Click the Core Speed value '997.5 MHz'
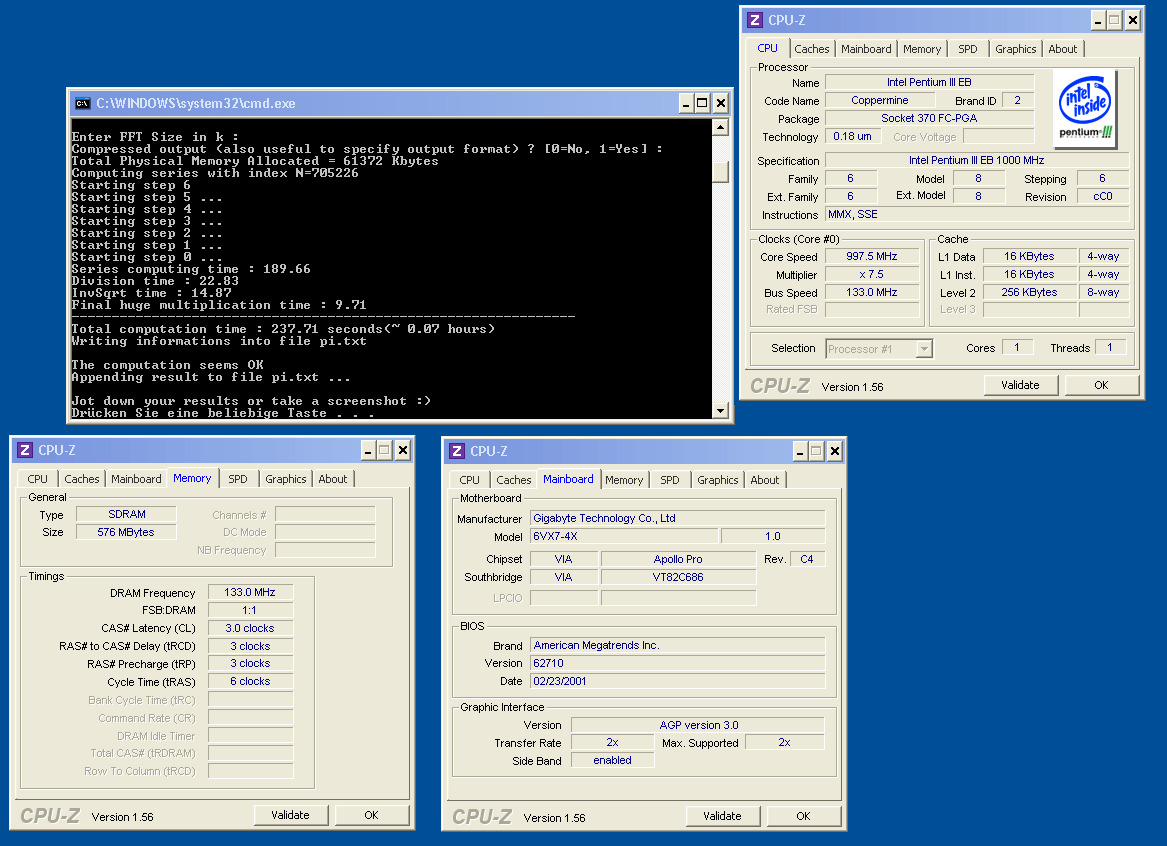The height and width of the screenshot is (846, 1167). 872,256
